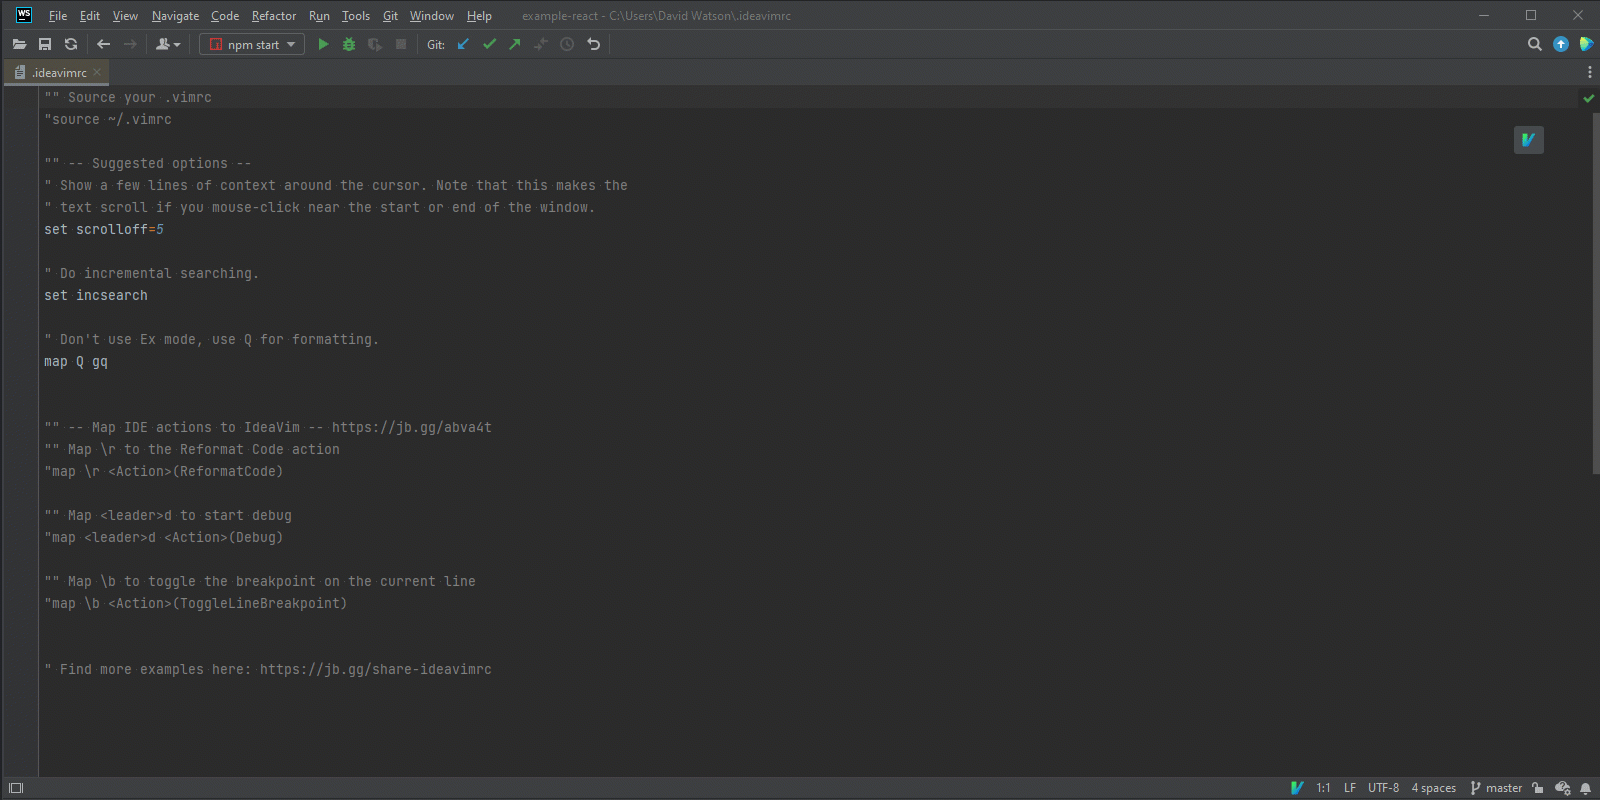Click the IdeaVim status bar icon
Image resolution: width=1600 pixels, height=800 pixels.
pos(1297,788)
